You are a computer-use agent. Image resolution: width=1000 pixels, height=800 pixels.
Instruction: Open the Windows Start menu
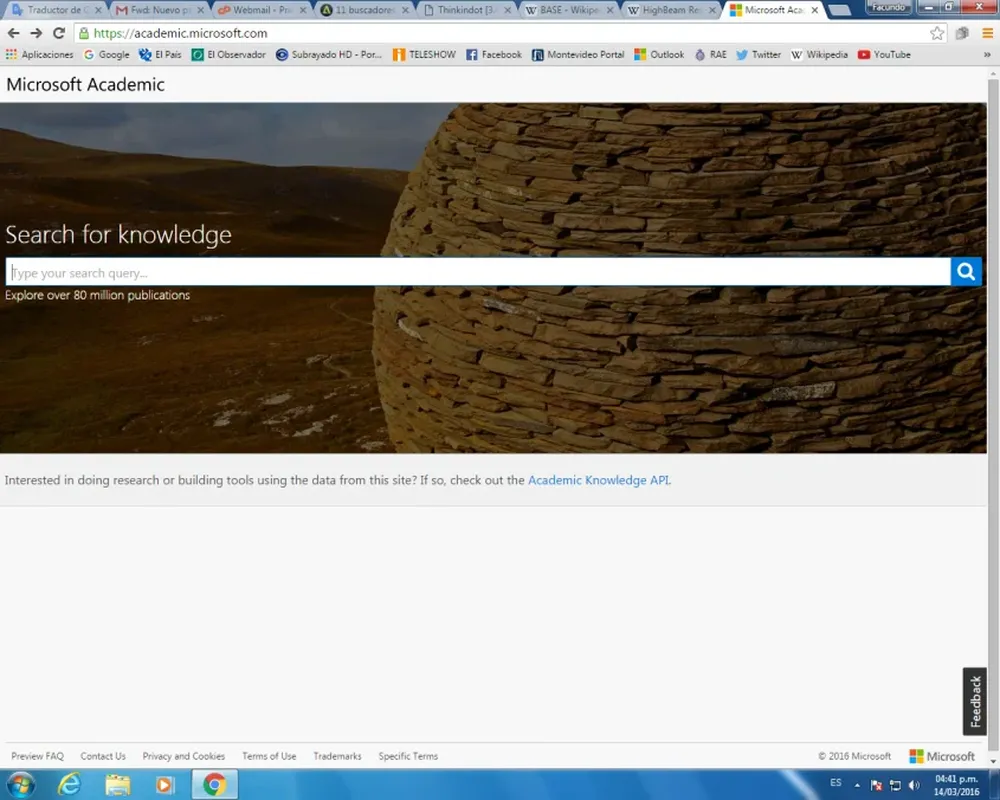(x=20, y=784)
